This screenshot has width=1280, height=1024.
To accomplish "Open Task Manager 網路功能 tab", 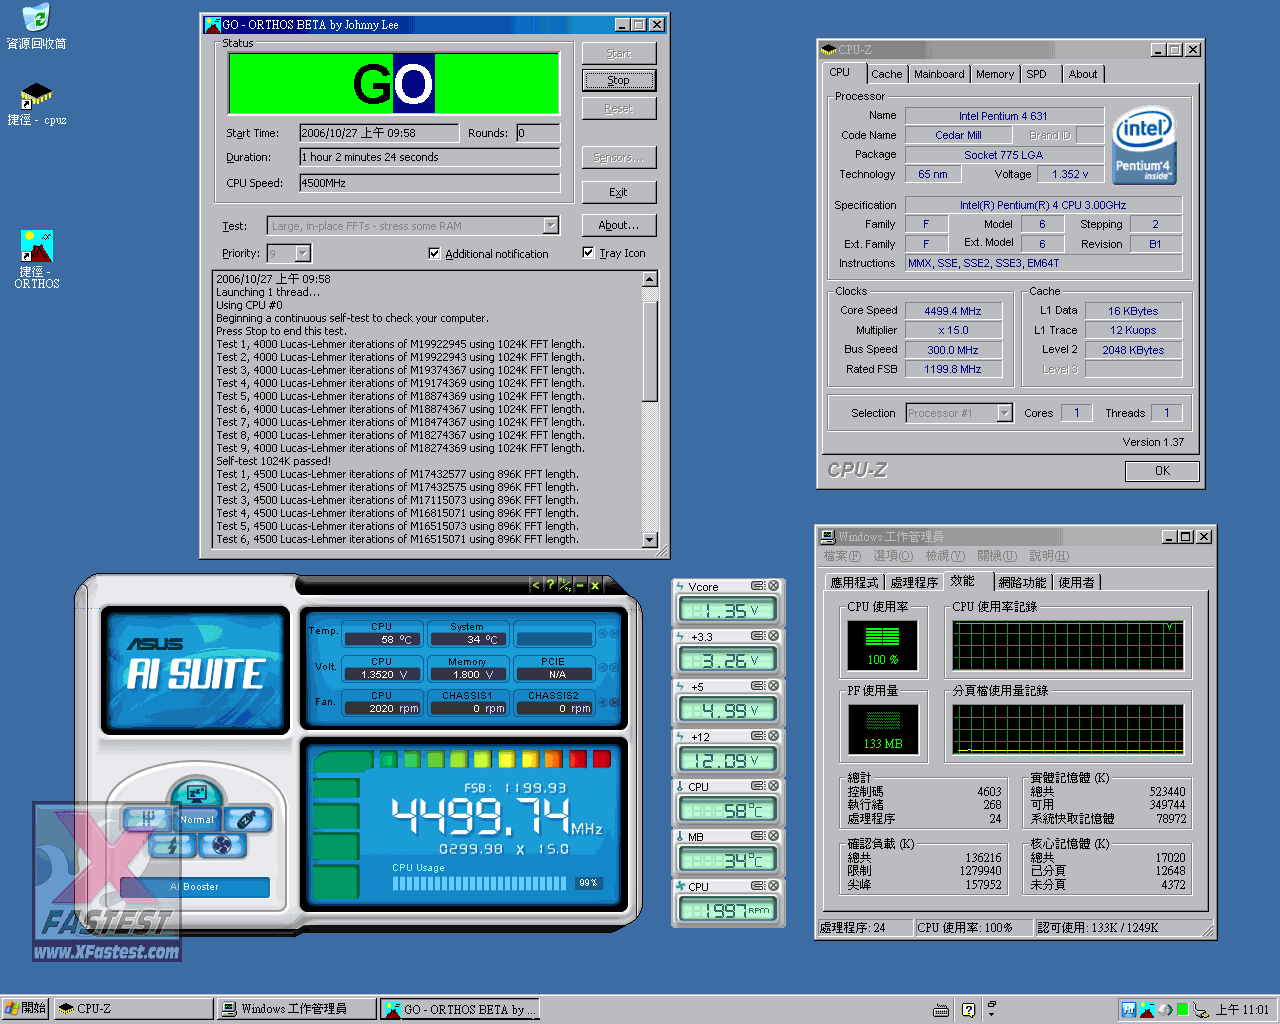I will click(1022, 582).
